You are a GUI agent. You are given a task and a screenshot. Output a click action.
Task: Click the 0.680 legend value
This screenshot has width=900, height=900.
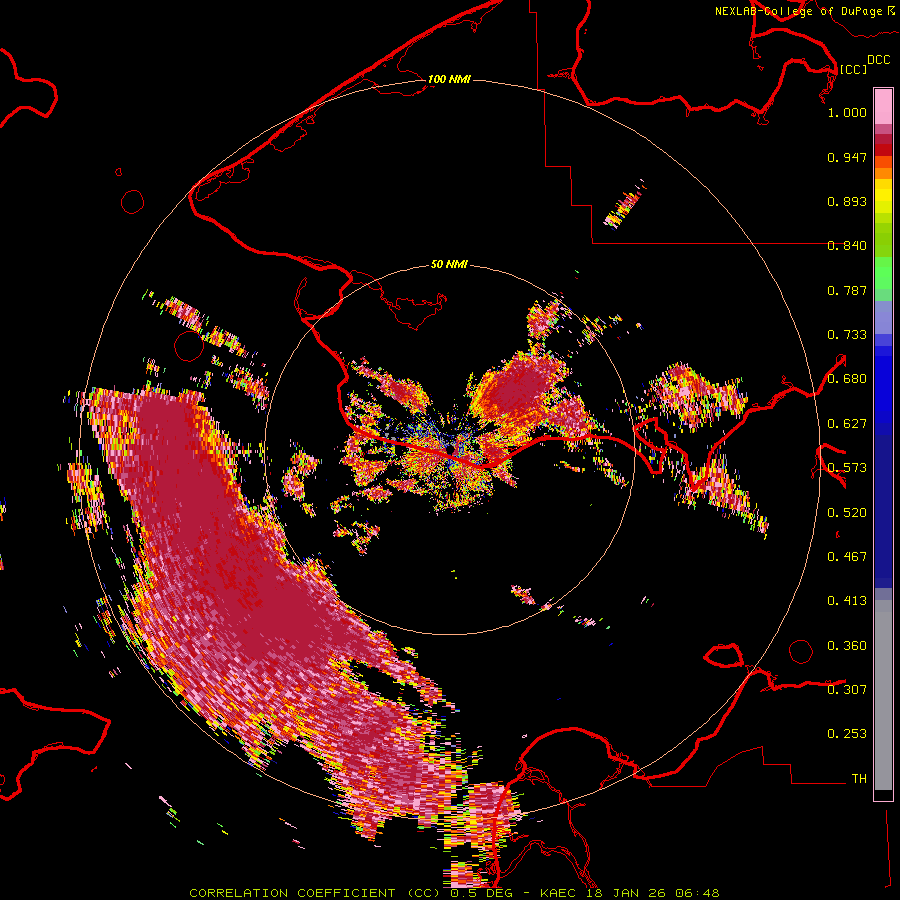coord(847,379)
